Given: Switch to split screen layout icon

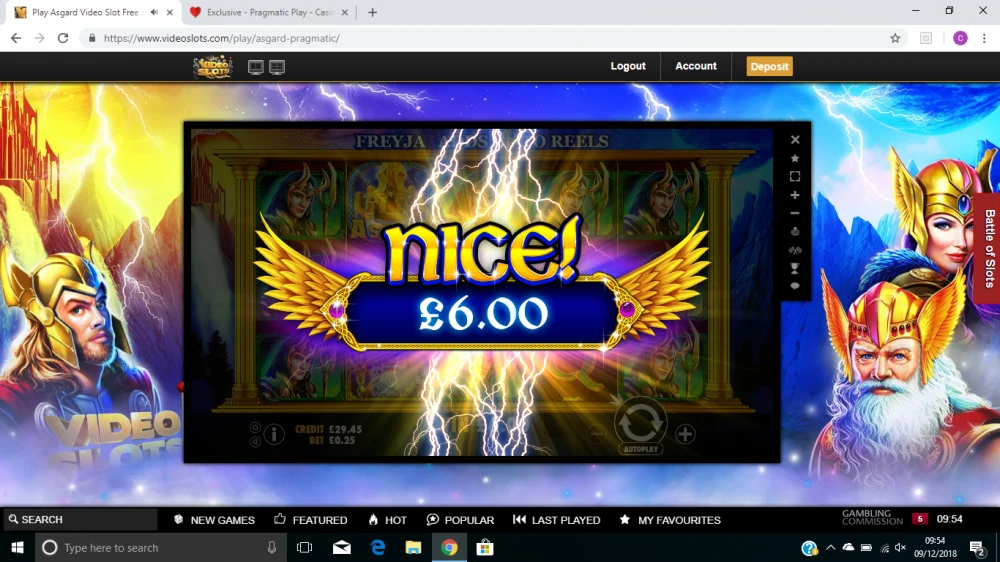Looking at the screenshot, I should 277,67.
